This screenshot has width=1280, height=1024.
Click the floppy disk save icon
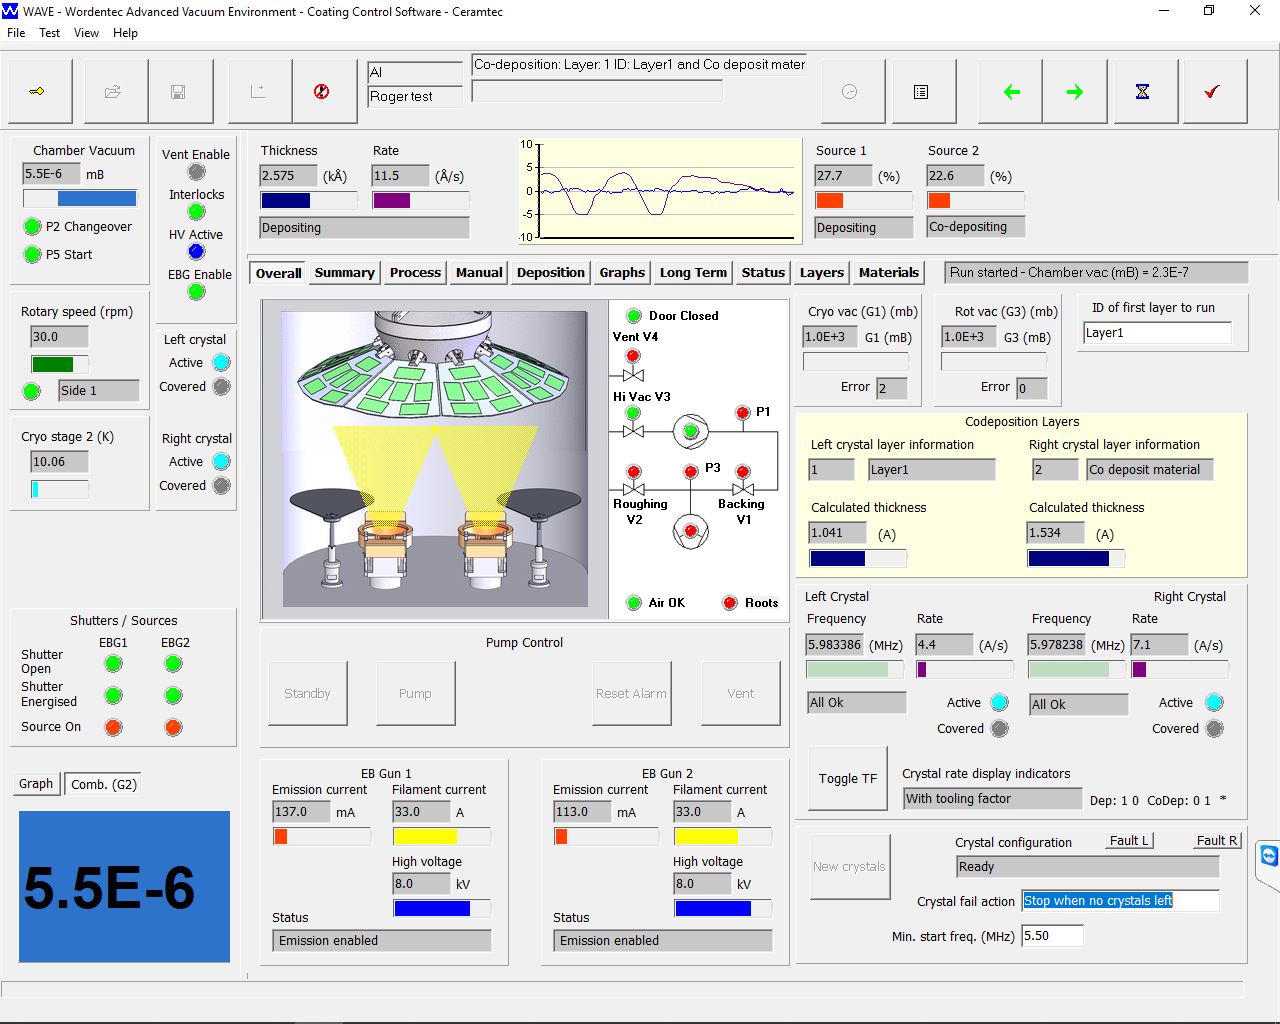pos(179,91)
